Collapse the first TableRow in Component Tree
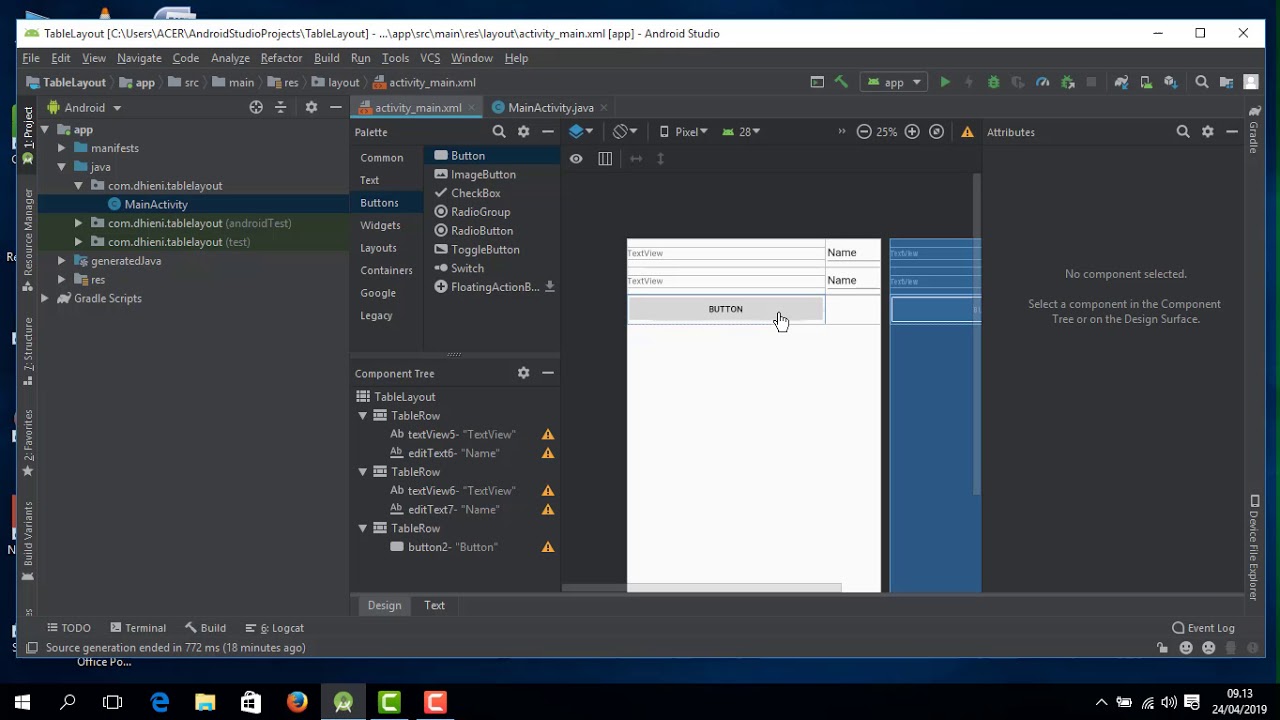Image resolution: width=1280 pixels, height=720 pixels. click(x=363, y=416)
